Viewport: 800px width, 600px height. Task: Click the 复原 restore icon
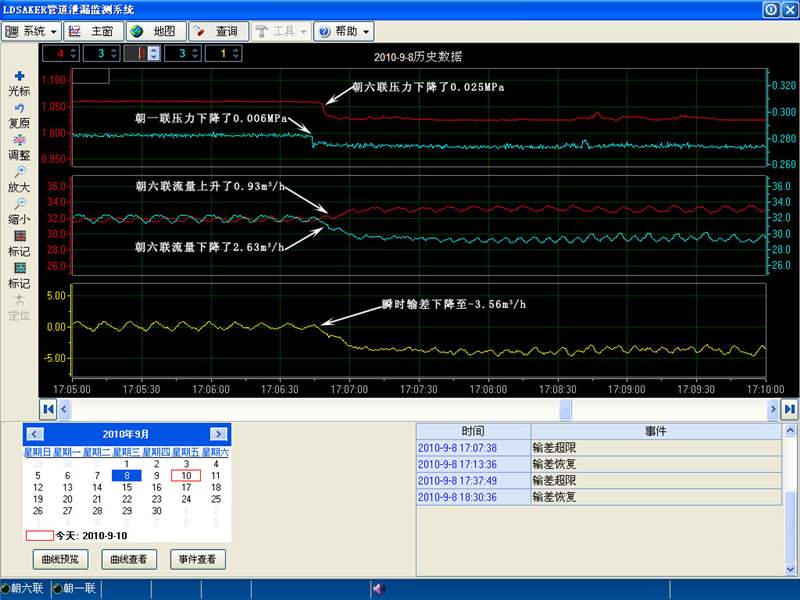click(x=19, y=108)
